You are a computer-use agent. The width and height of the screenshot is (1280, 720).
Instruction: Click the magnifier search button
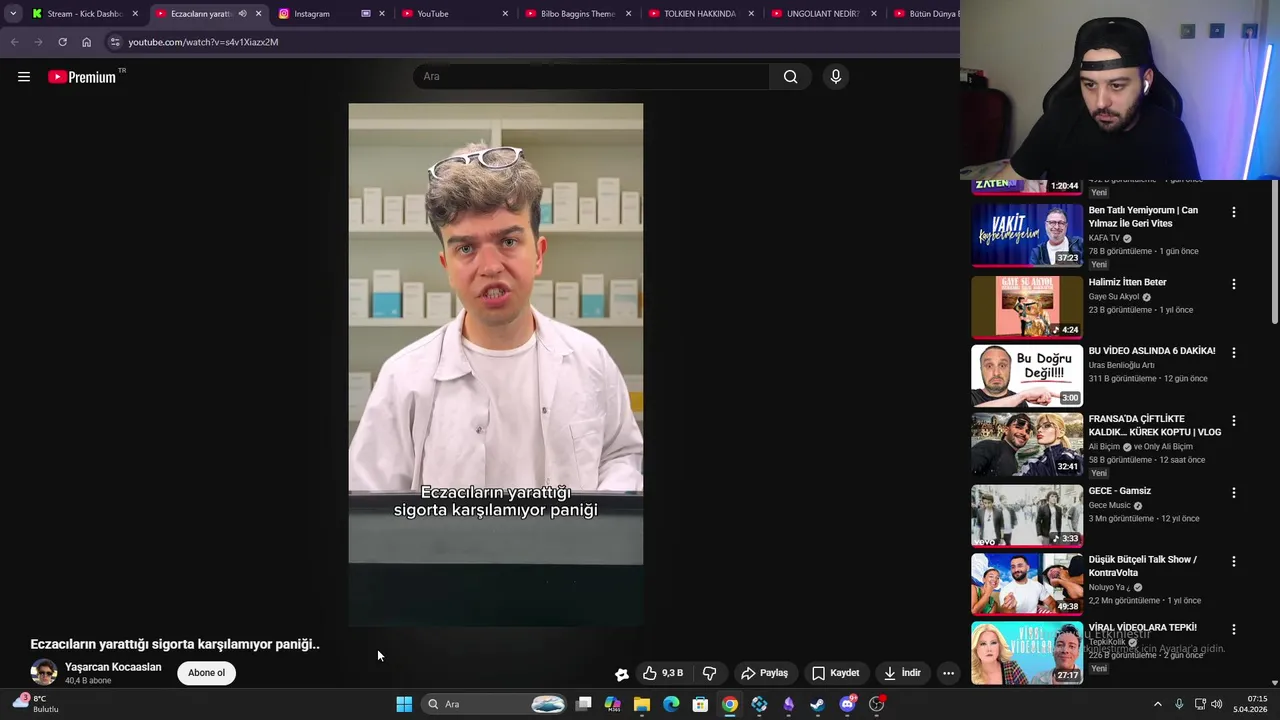790,77
